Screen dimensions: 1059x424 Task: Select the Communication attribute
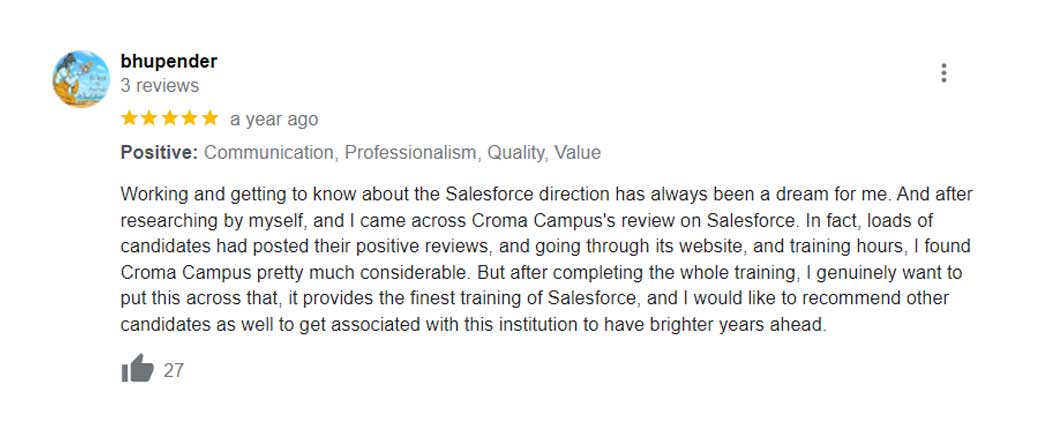[269, 153]
